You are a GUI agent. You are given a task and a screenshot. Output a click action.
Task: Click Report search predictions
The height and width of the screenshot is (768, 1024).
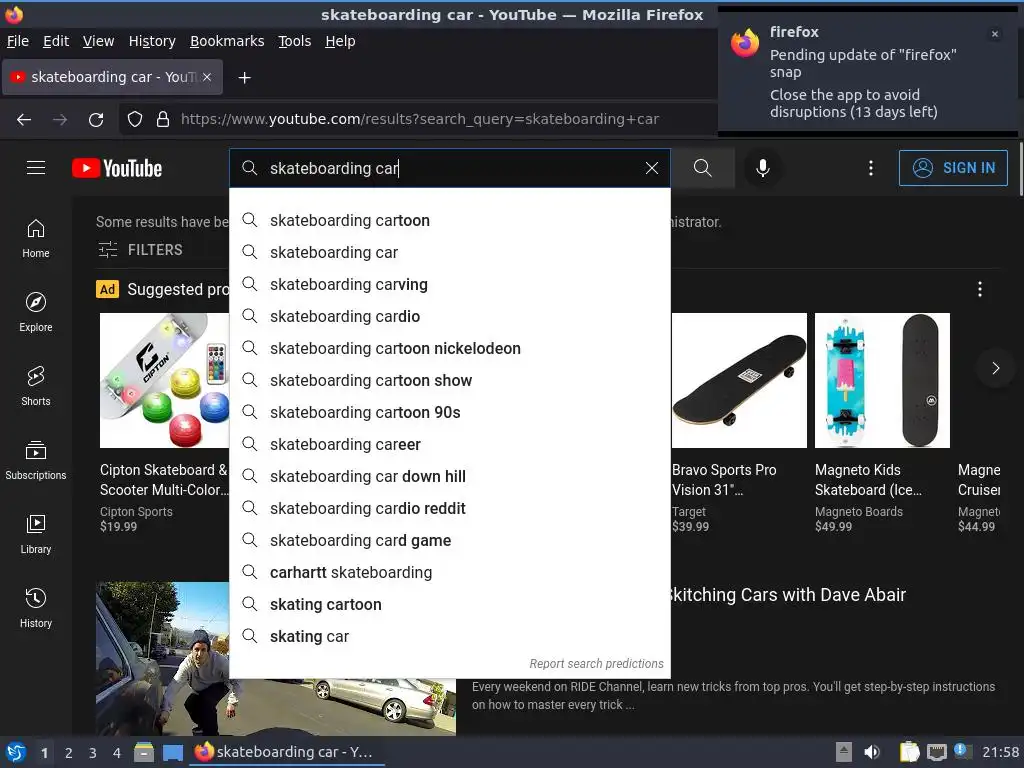coord(596,664)
